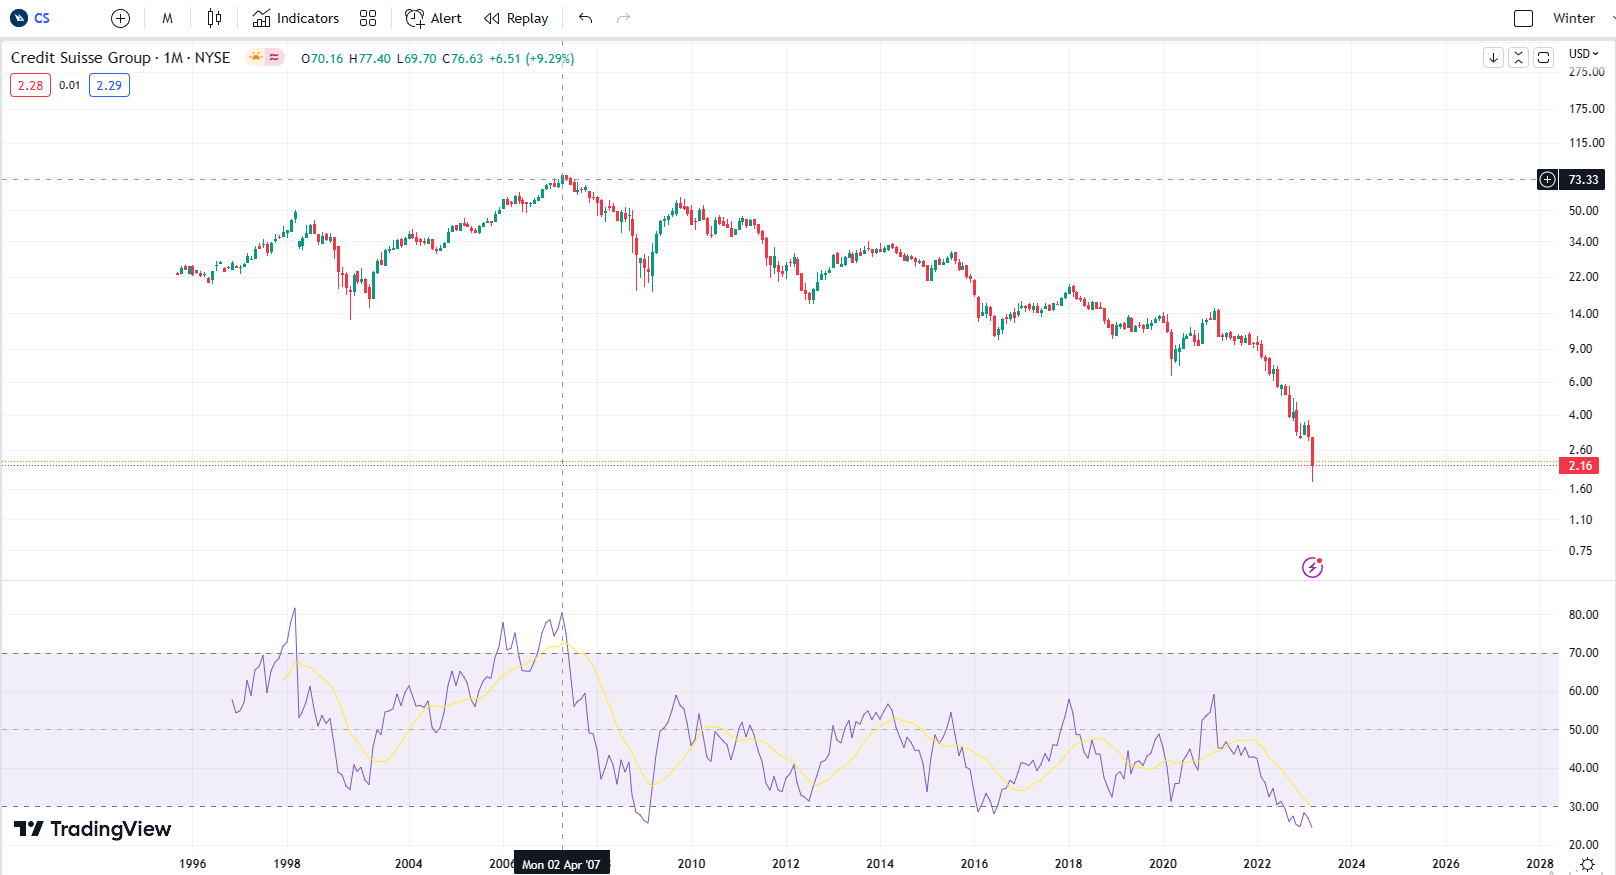This screenshot has width=1616, height=875.
Task: Click the redo arrow icon
Action: coord(623,18)
